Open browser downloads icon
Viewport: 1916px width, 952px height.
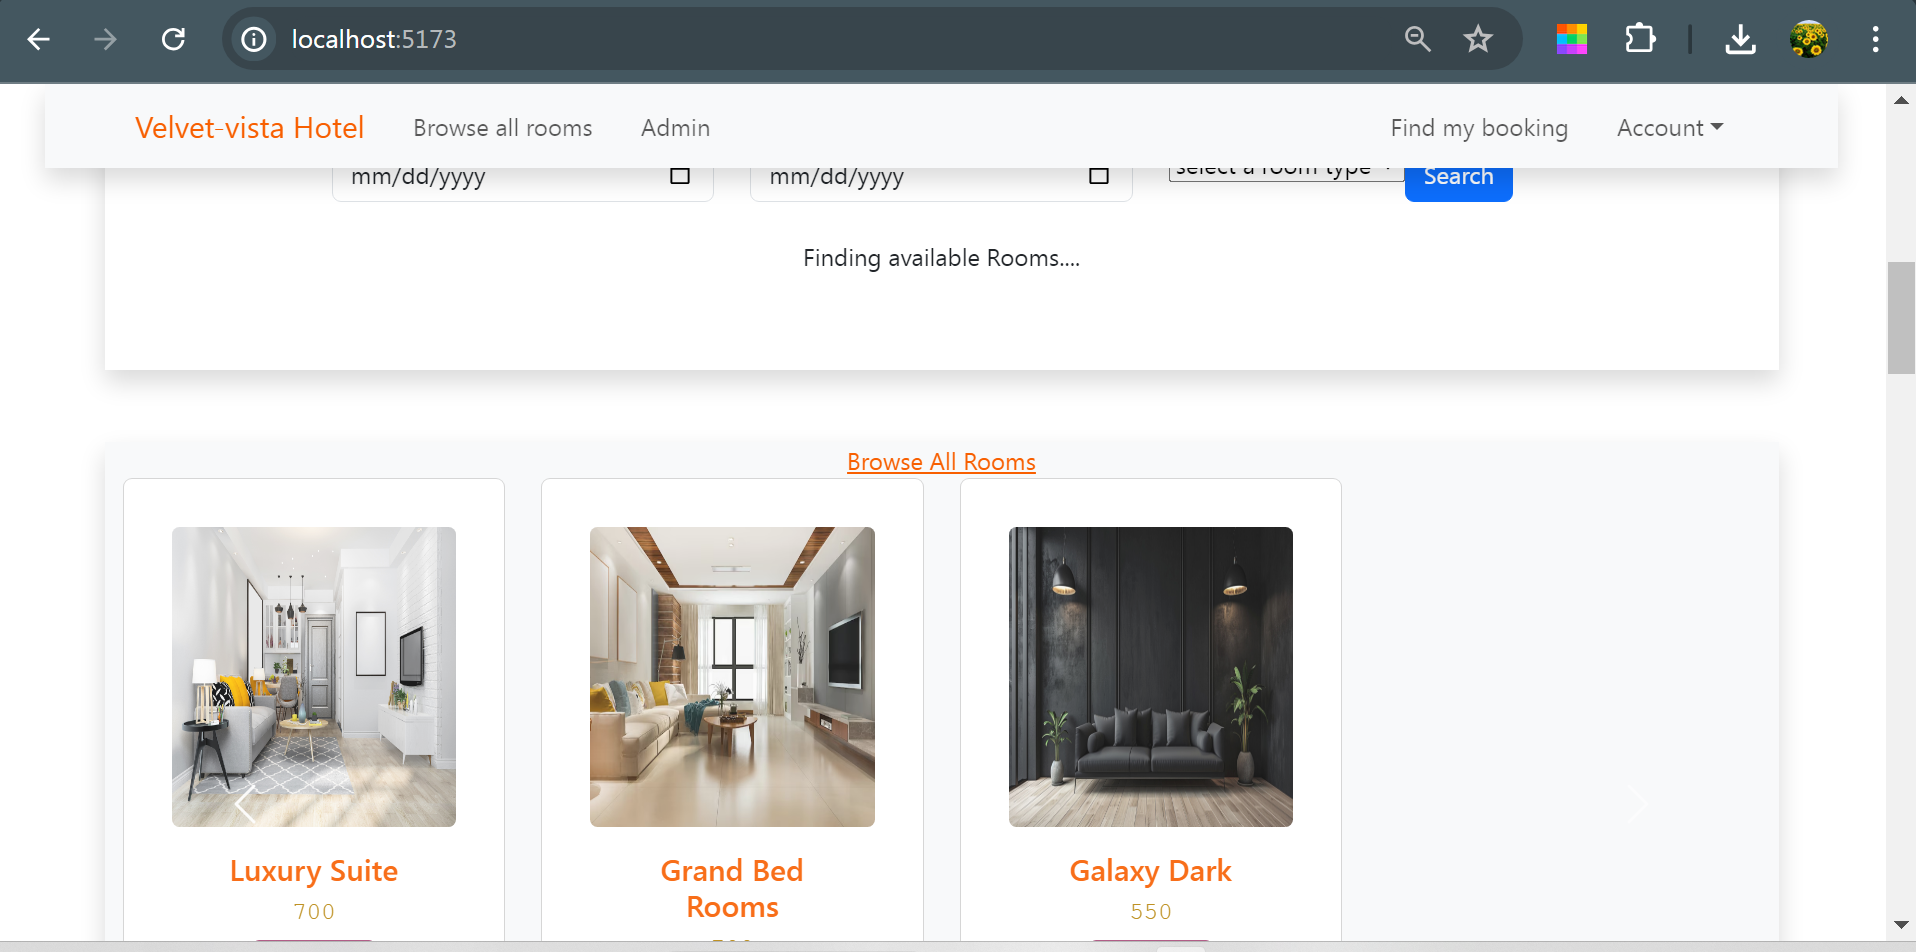pos(1740,39)
